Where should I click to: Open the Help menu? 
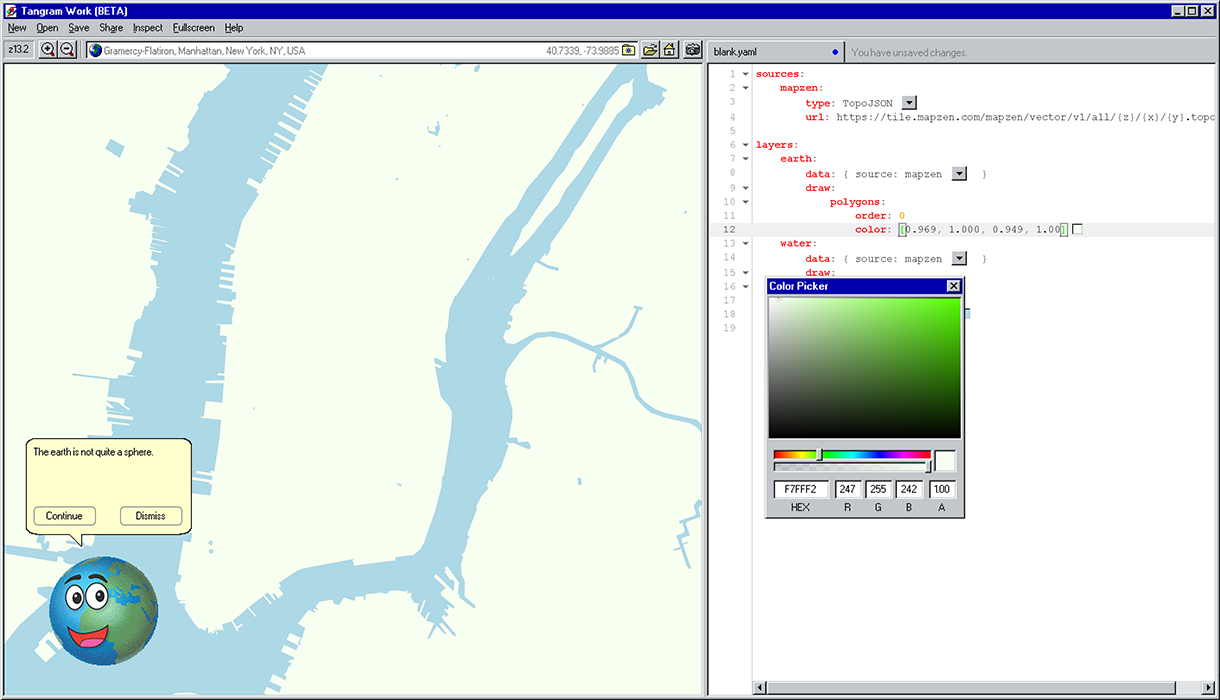coord(234,28)
